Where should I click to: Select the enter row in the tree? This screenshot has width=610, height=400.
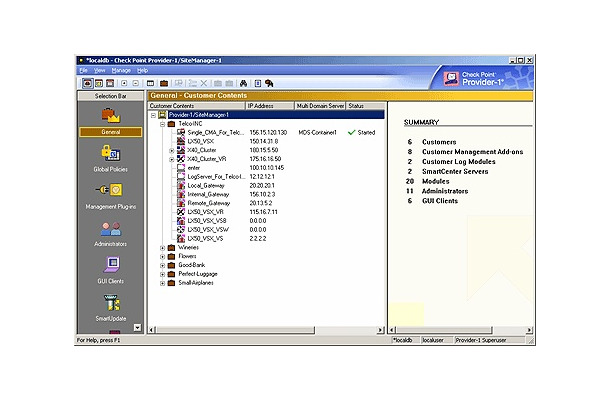(194, 168)
